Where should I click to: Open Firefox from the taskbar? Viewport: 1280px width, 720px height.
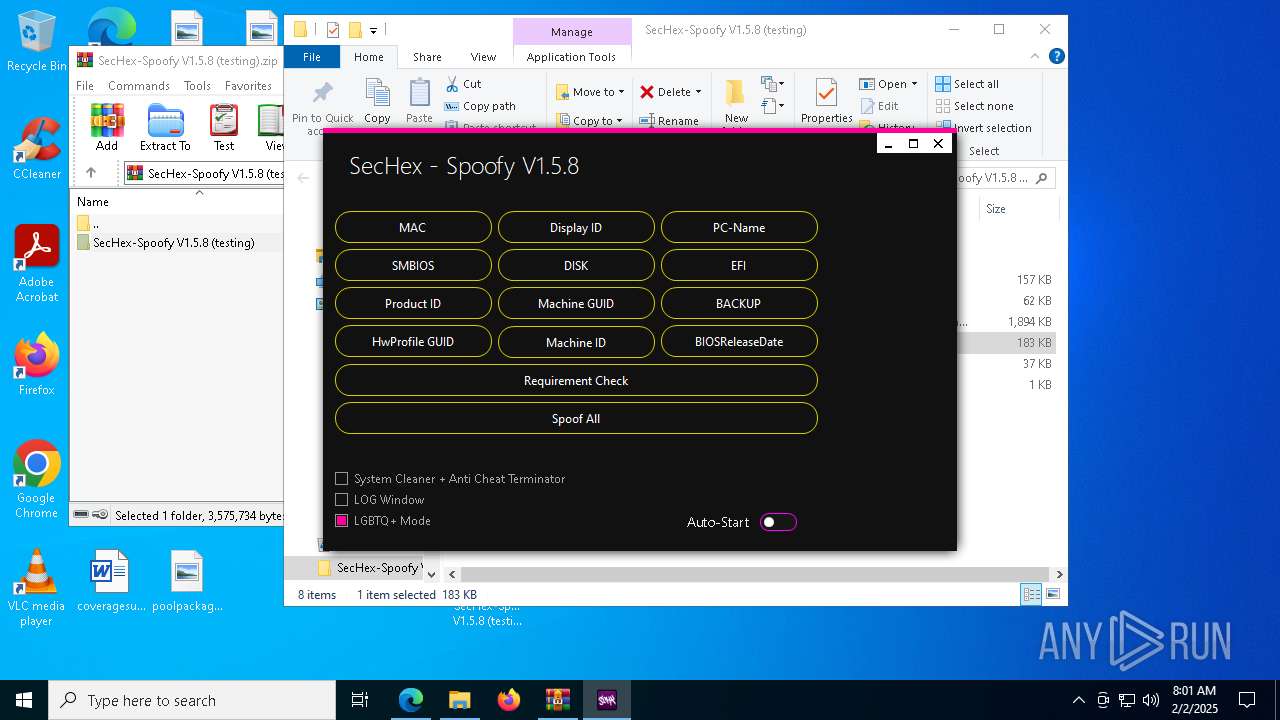pyautogui.click(x=509, y=700)
